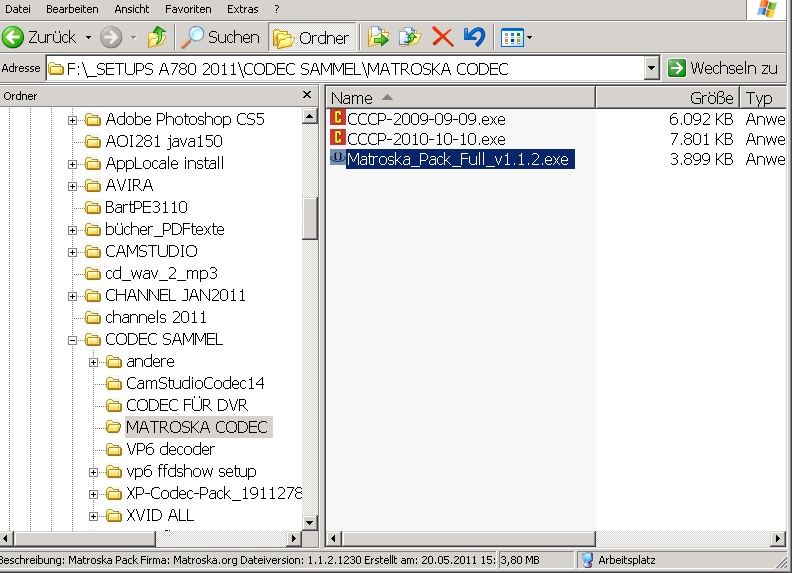
Task: Click the folder Up one level icon
Action: pyautogui.click(x=156, y=38)
